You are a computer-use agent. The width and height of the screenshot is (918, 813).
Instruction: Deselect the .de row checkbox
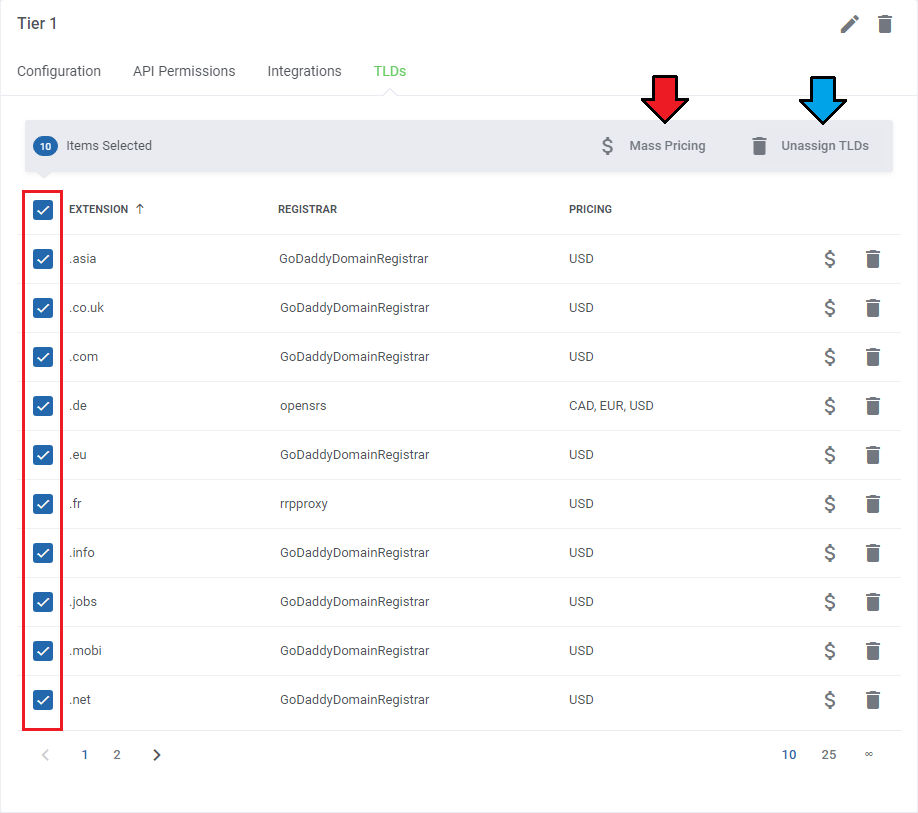[x=43, y=406]
